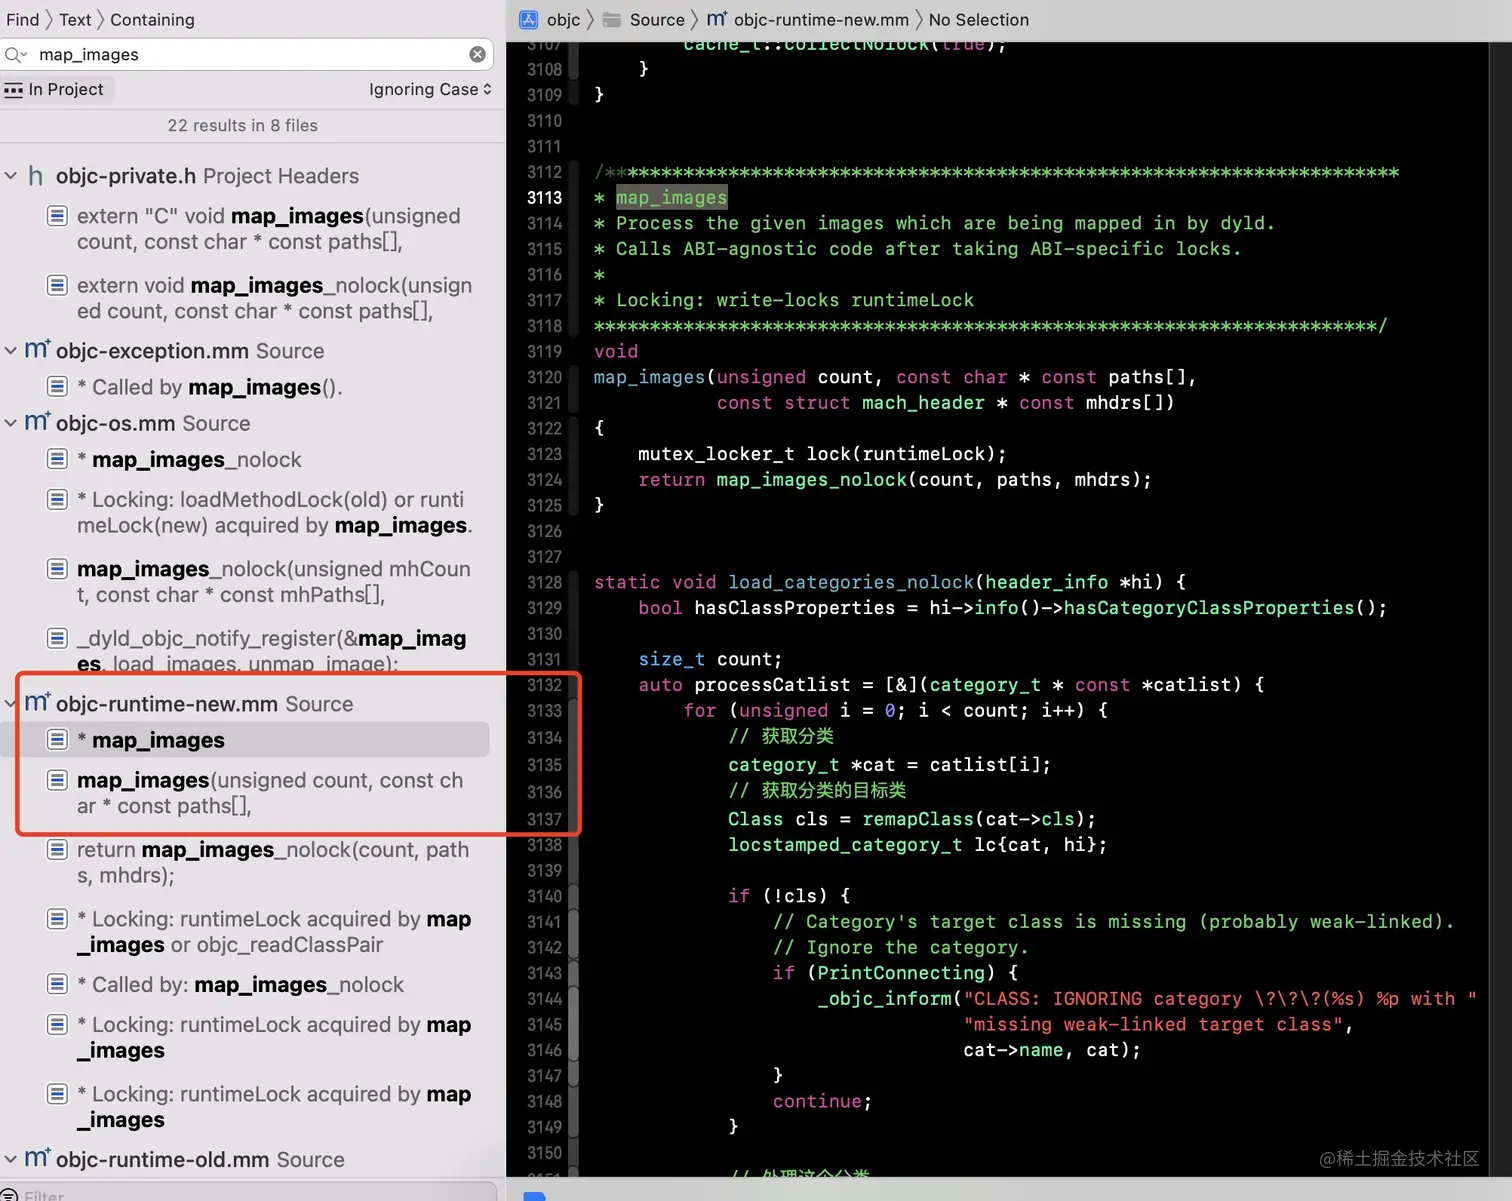Click result icon for 'extern "C" void map_images'
The width and height of the screenshot is (1512, 1201).
coord(58,216)
